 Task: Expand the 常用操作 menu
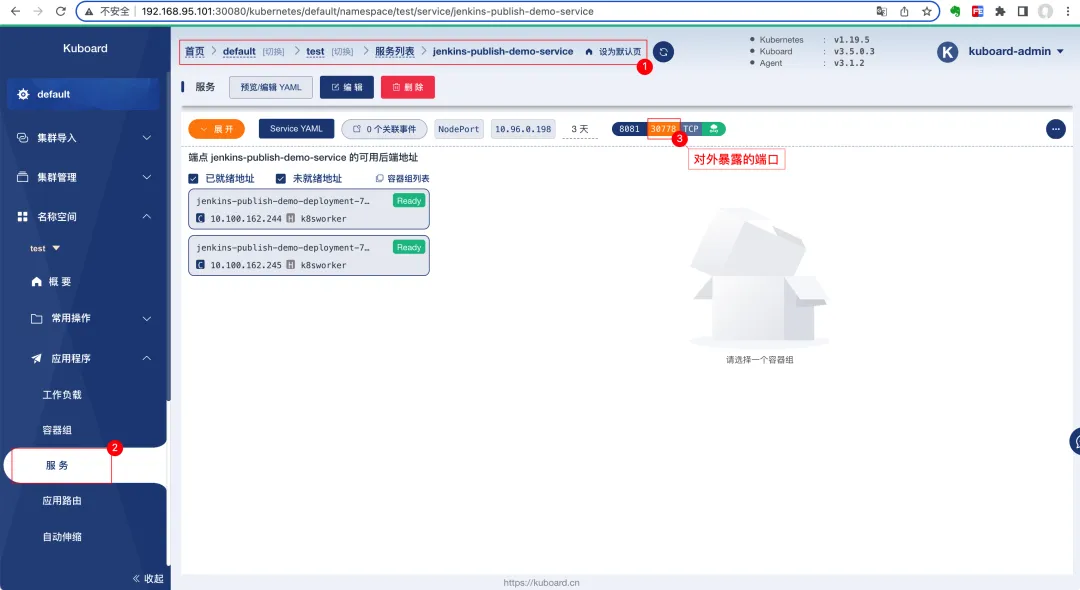[90, 318]
